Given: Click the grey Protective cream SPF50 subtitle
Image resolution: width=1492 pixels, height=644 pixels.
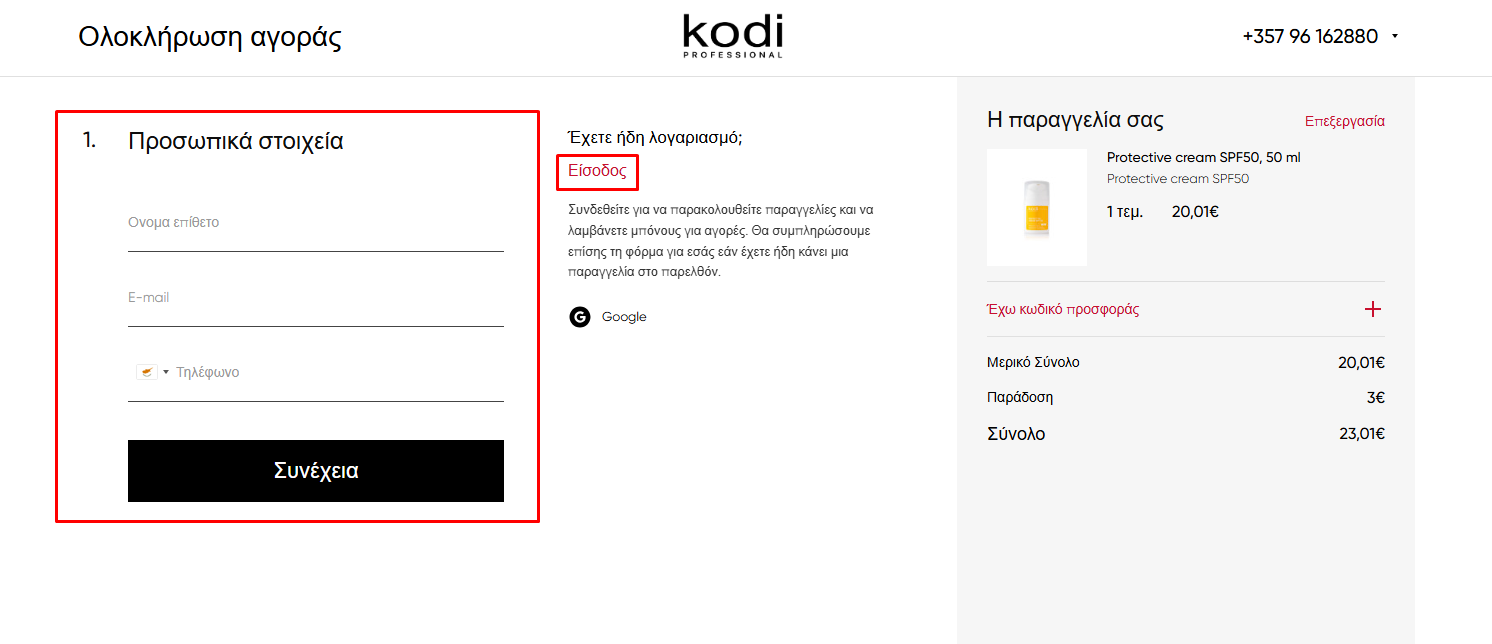Looking at the screenshot, I should (1177, 179).
